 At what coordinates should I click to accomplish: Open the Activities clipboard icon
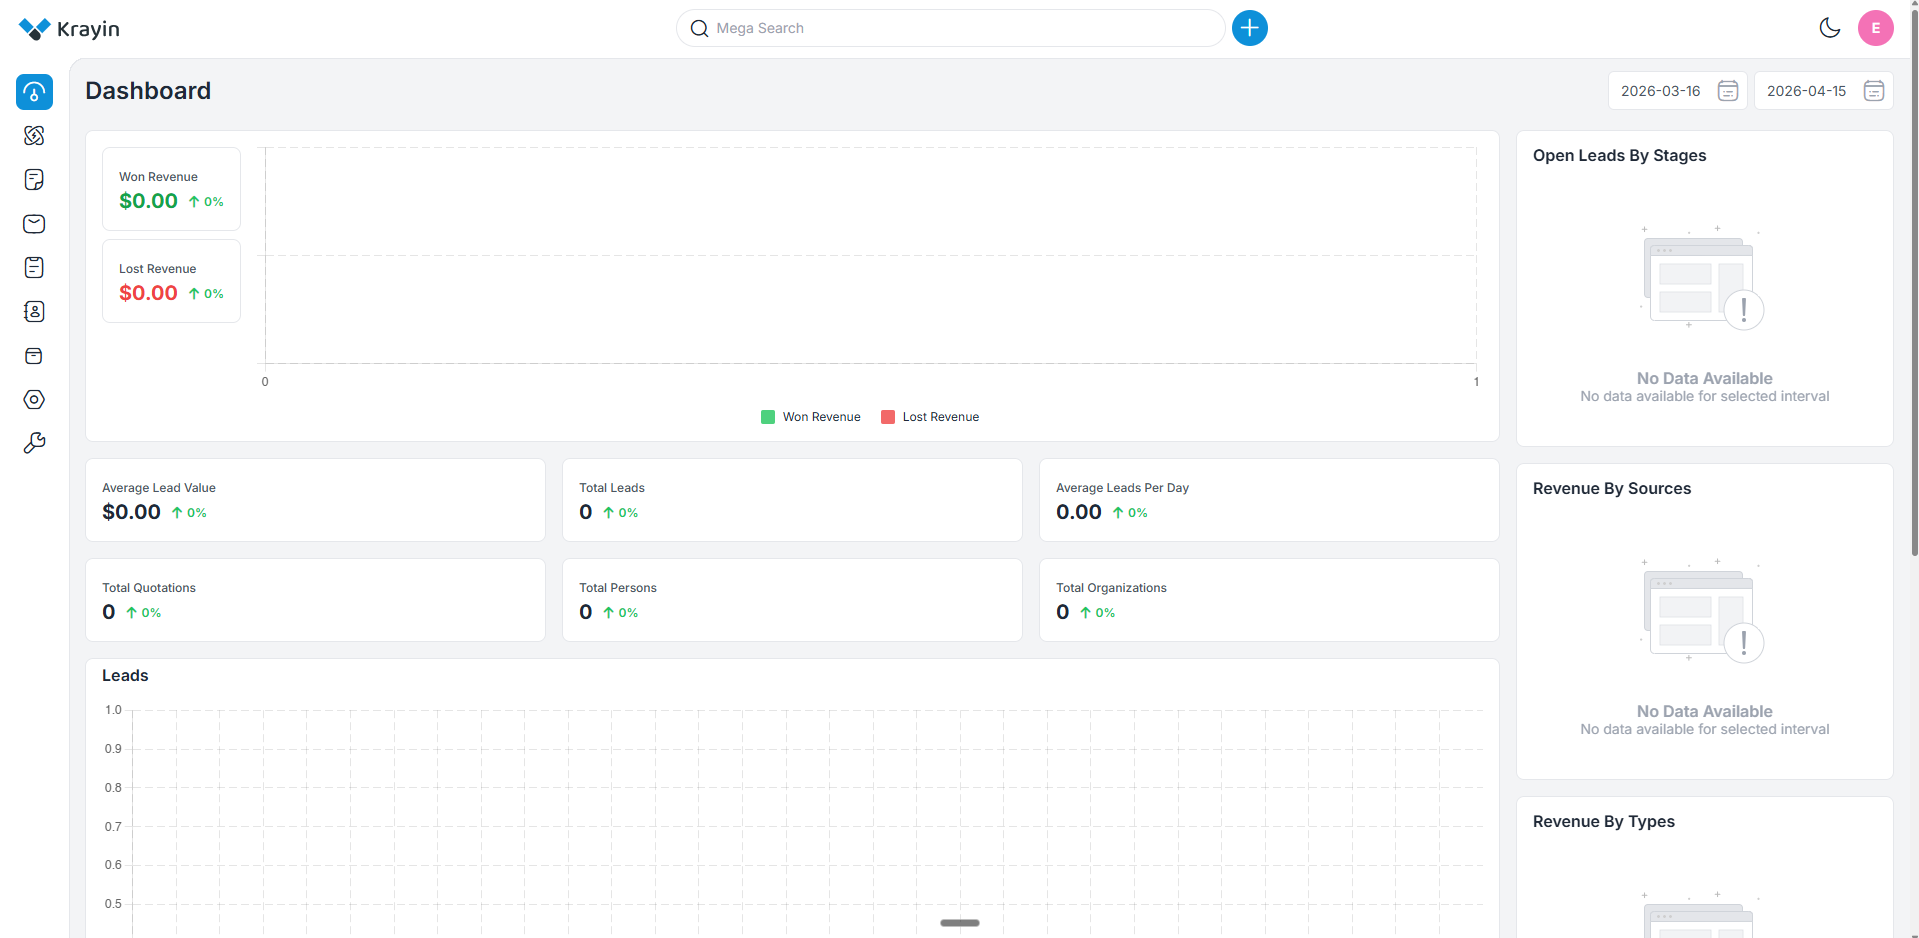[34, 267]
